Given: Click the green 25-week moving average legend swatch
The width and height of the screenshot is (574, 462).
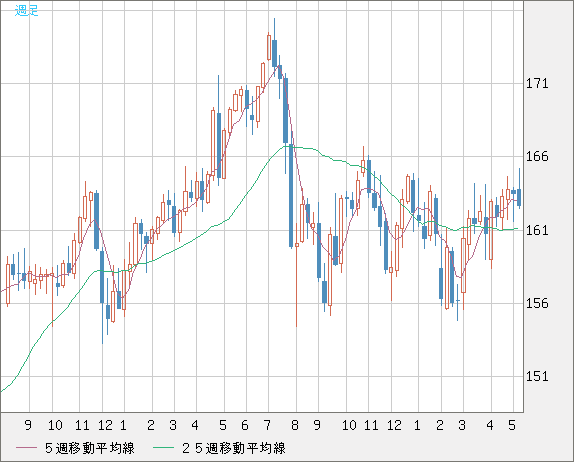Looking at the screenshot, I should (x=163, y=448).
